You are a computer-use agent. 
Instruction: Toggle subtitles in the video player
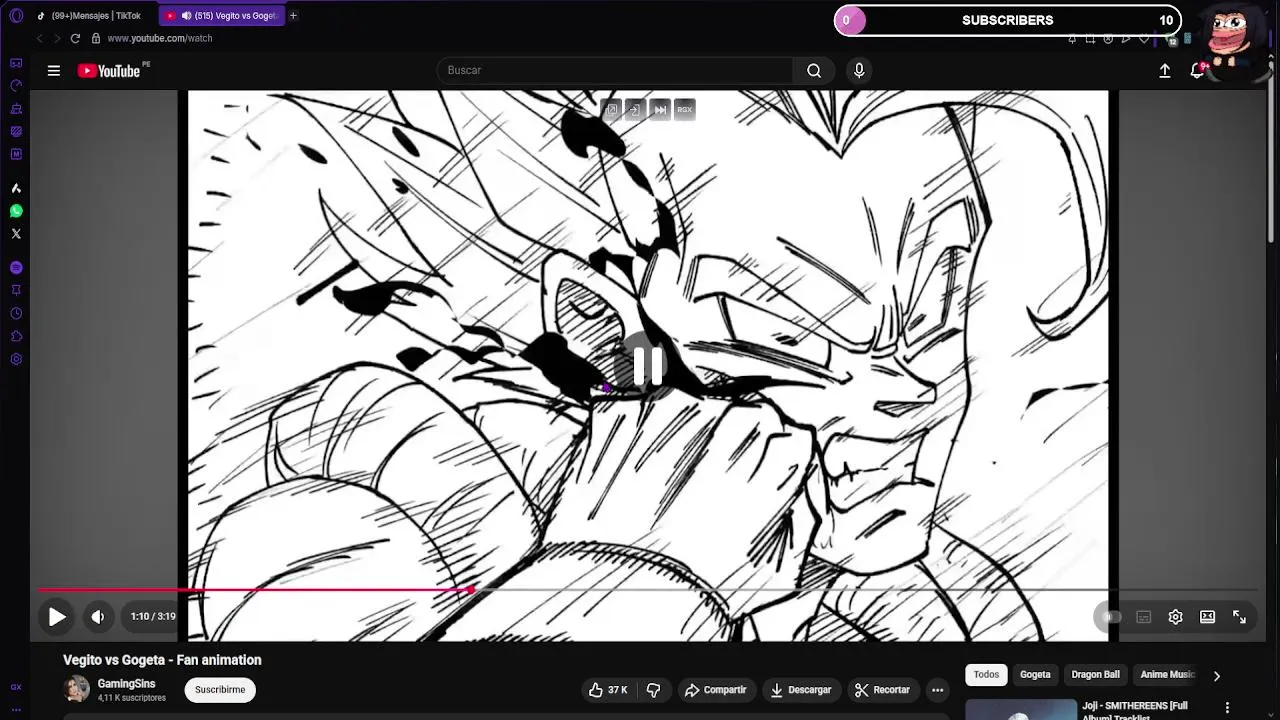(1144, 617)
